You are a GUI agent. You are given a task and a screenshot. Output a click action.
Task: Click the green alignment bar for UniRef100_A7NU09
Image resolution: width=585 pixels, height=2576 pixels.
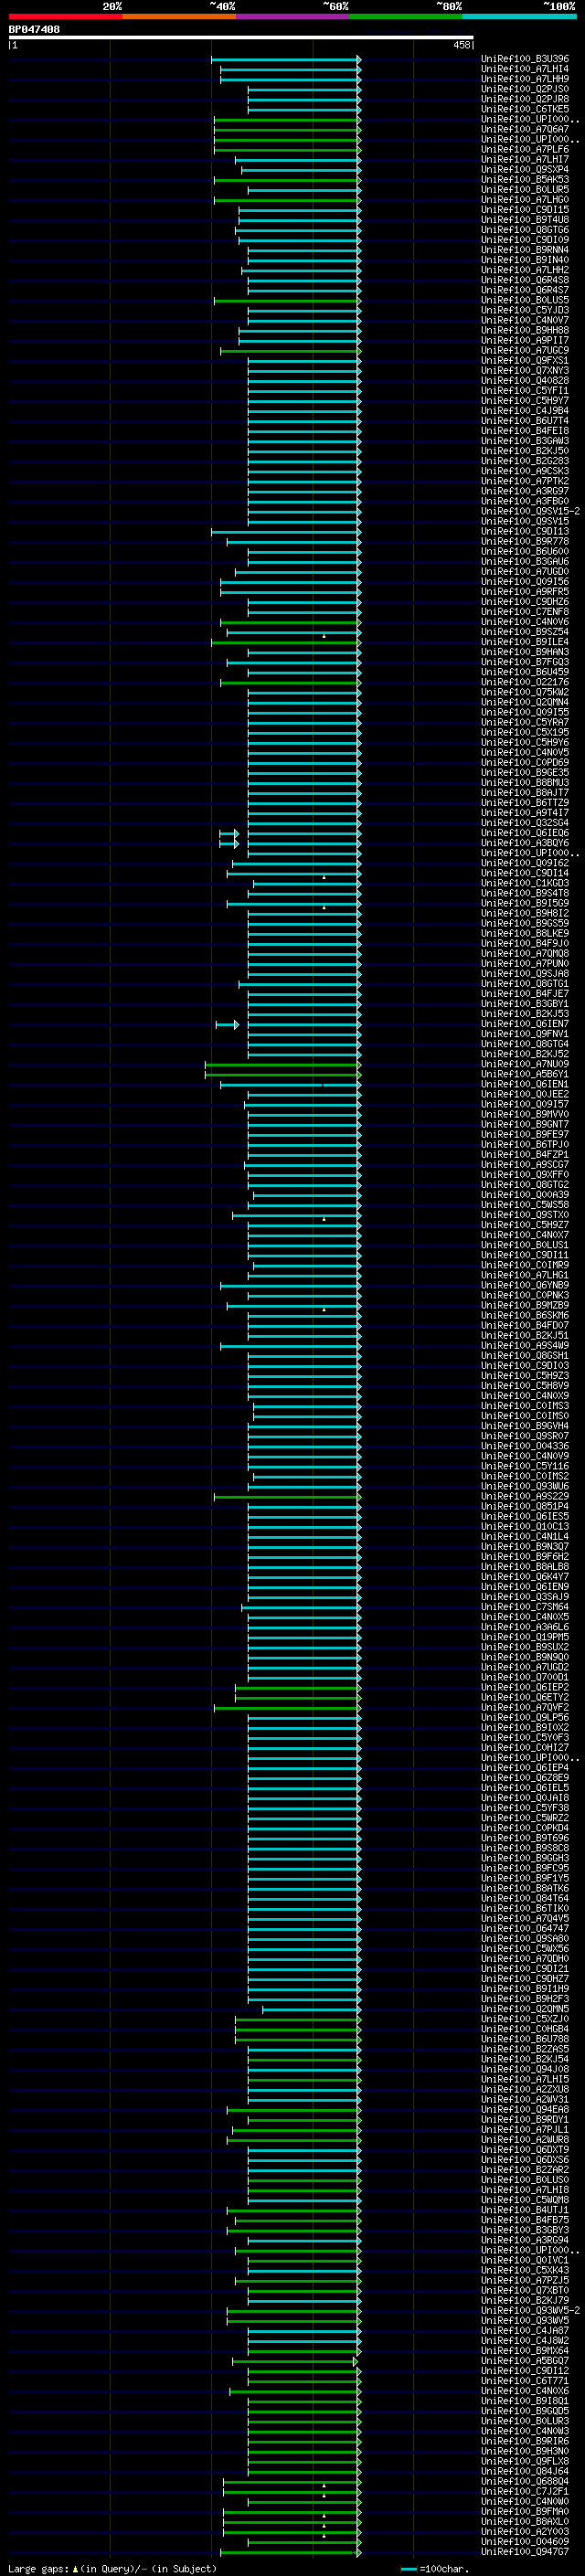pos(283,1064)
